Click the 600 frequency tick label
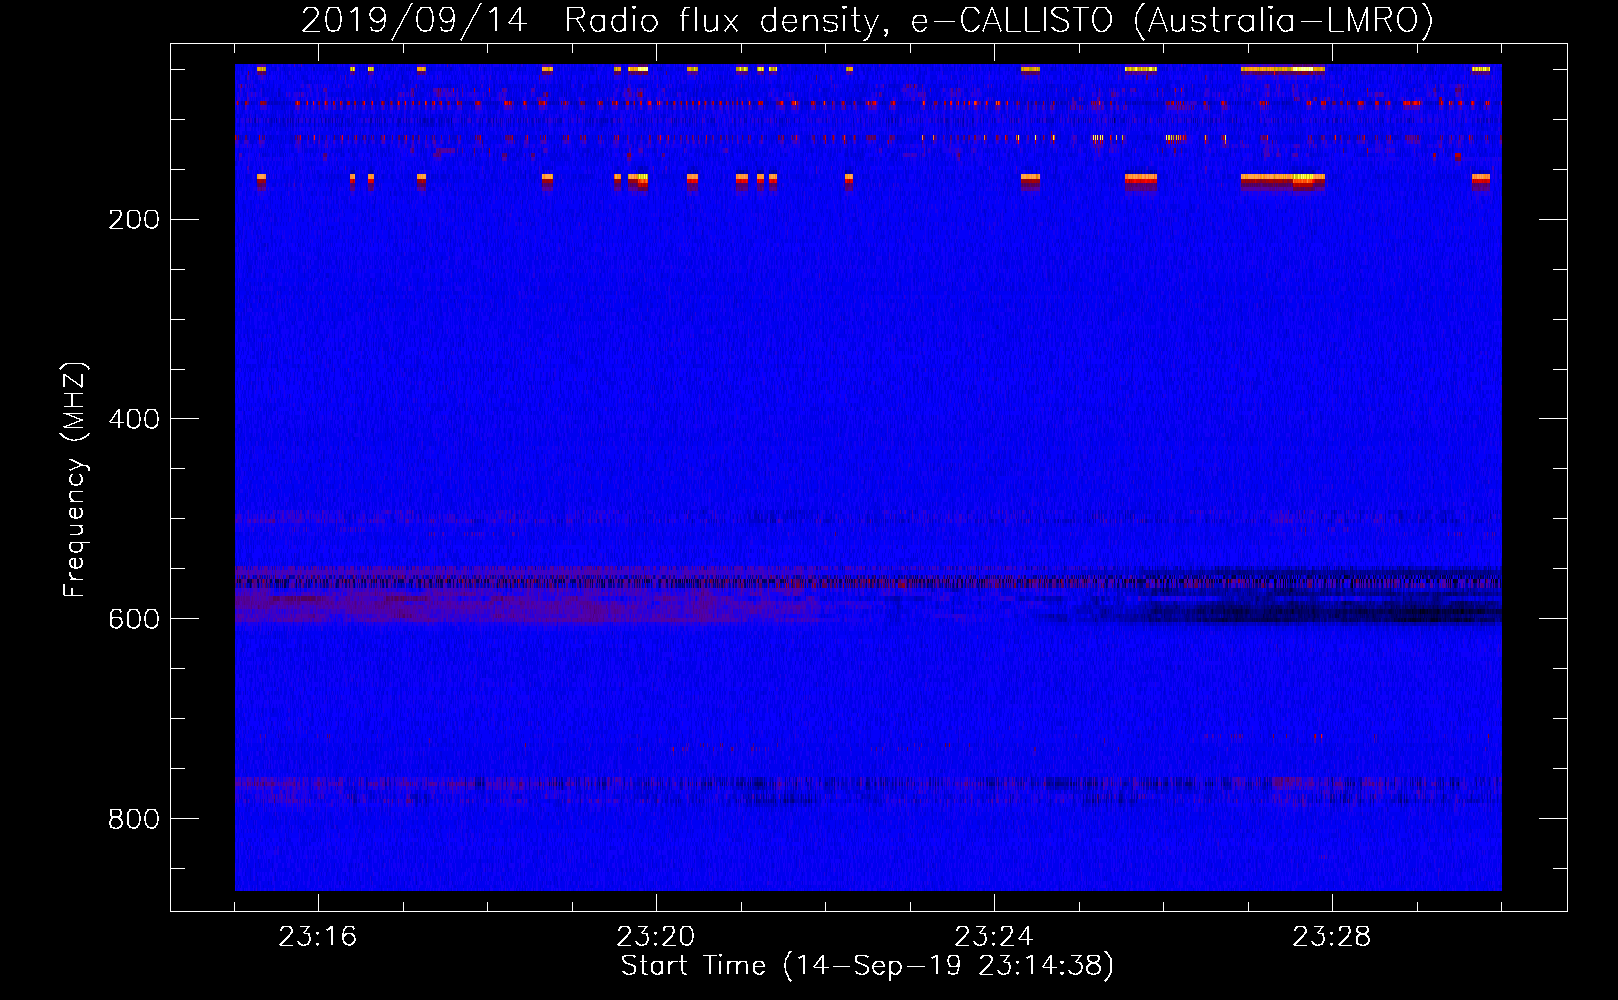 [x=134, y=620]
